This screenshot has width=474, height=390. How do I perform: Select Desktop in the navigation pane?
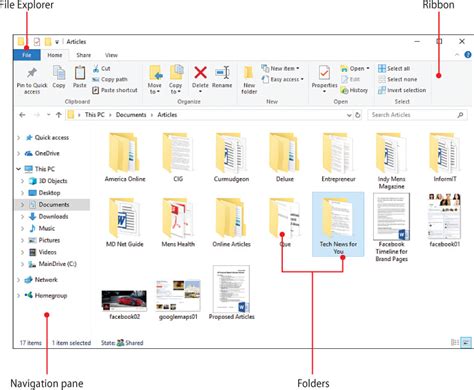coord(44,193)
